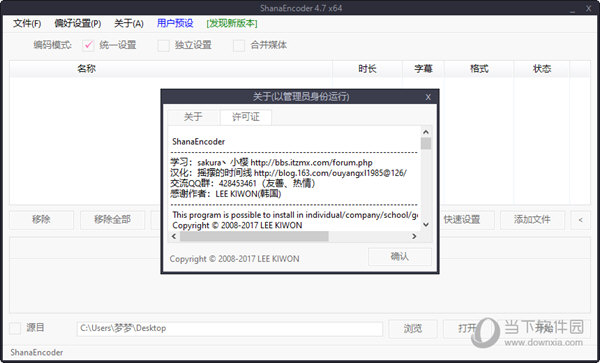Sort by the 名称 column header
600x363 pixels.
171,69
